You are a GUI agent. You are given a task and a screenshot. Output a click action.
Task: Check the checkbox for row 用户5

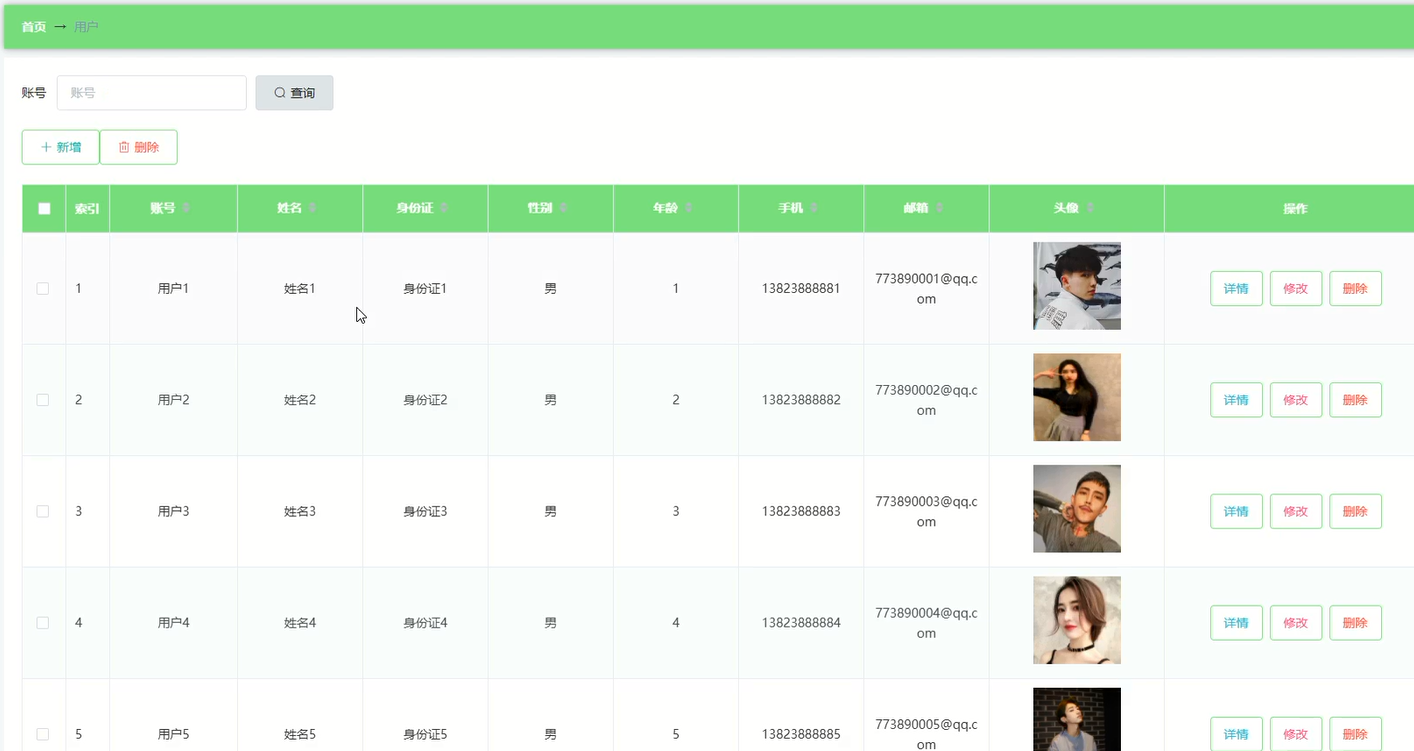pyautogui.click(x=43, y=734)
